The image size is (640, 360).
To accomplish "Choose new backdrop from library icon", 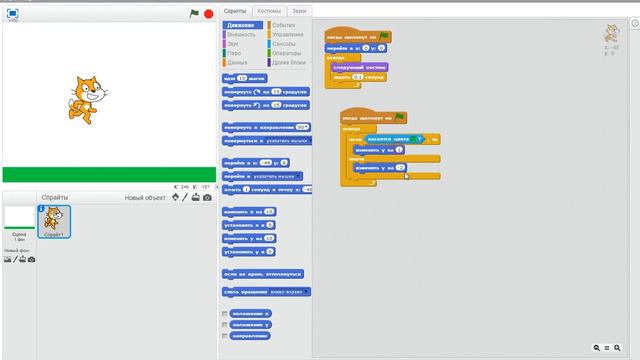I will click(x=7, y=259).
